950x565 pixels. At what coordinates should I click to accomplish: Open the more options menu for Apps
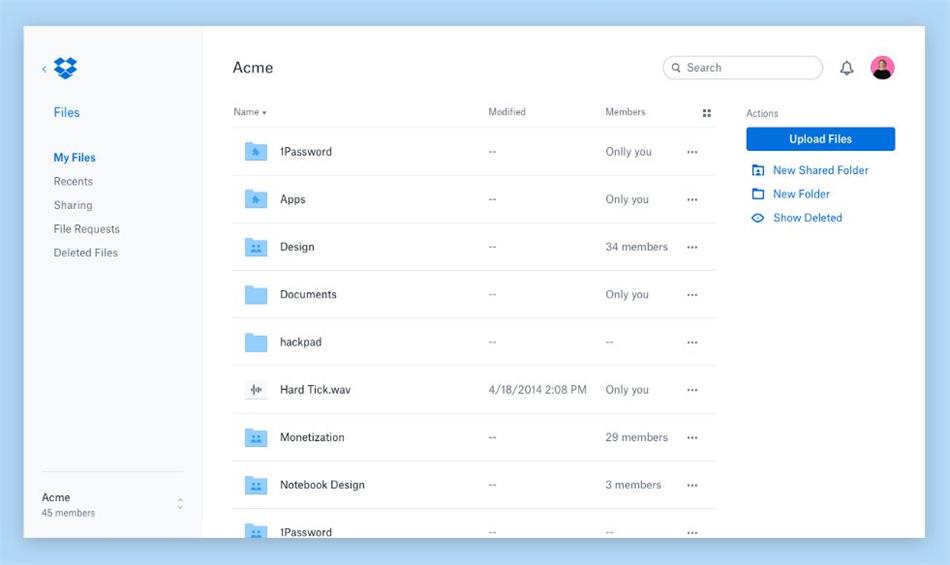[x=692, y=200]
